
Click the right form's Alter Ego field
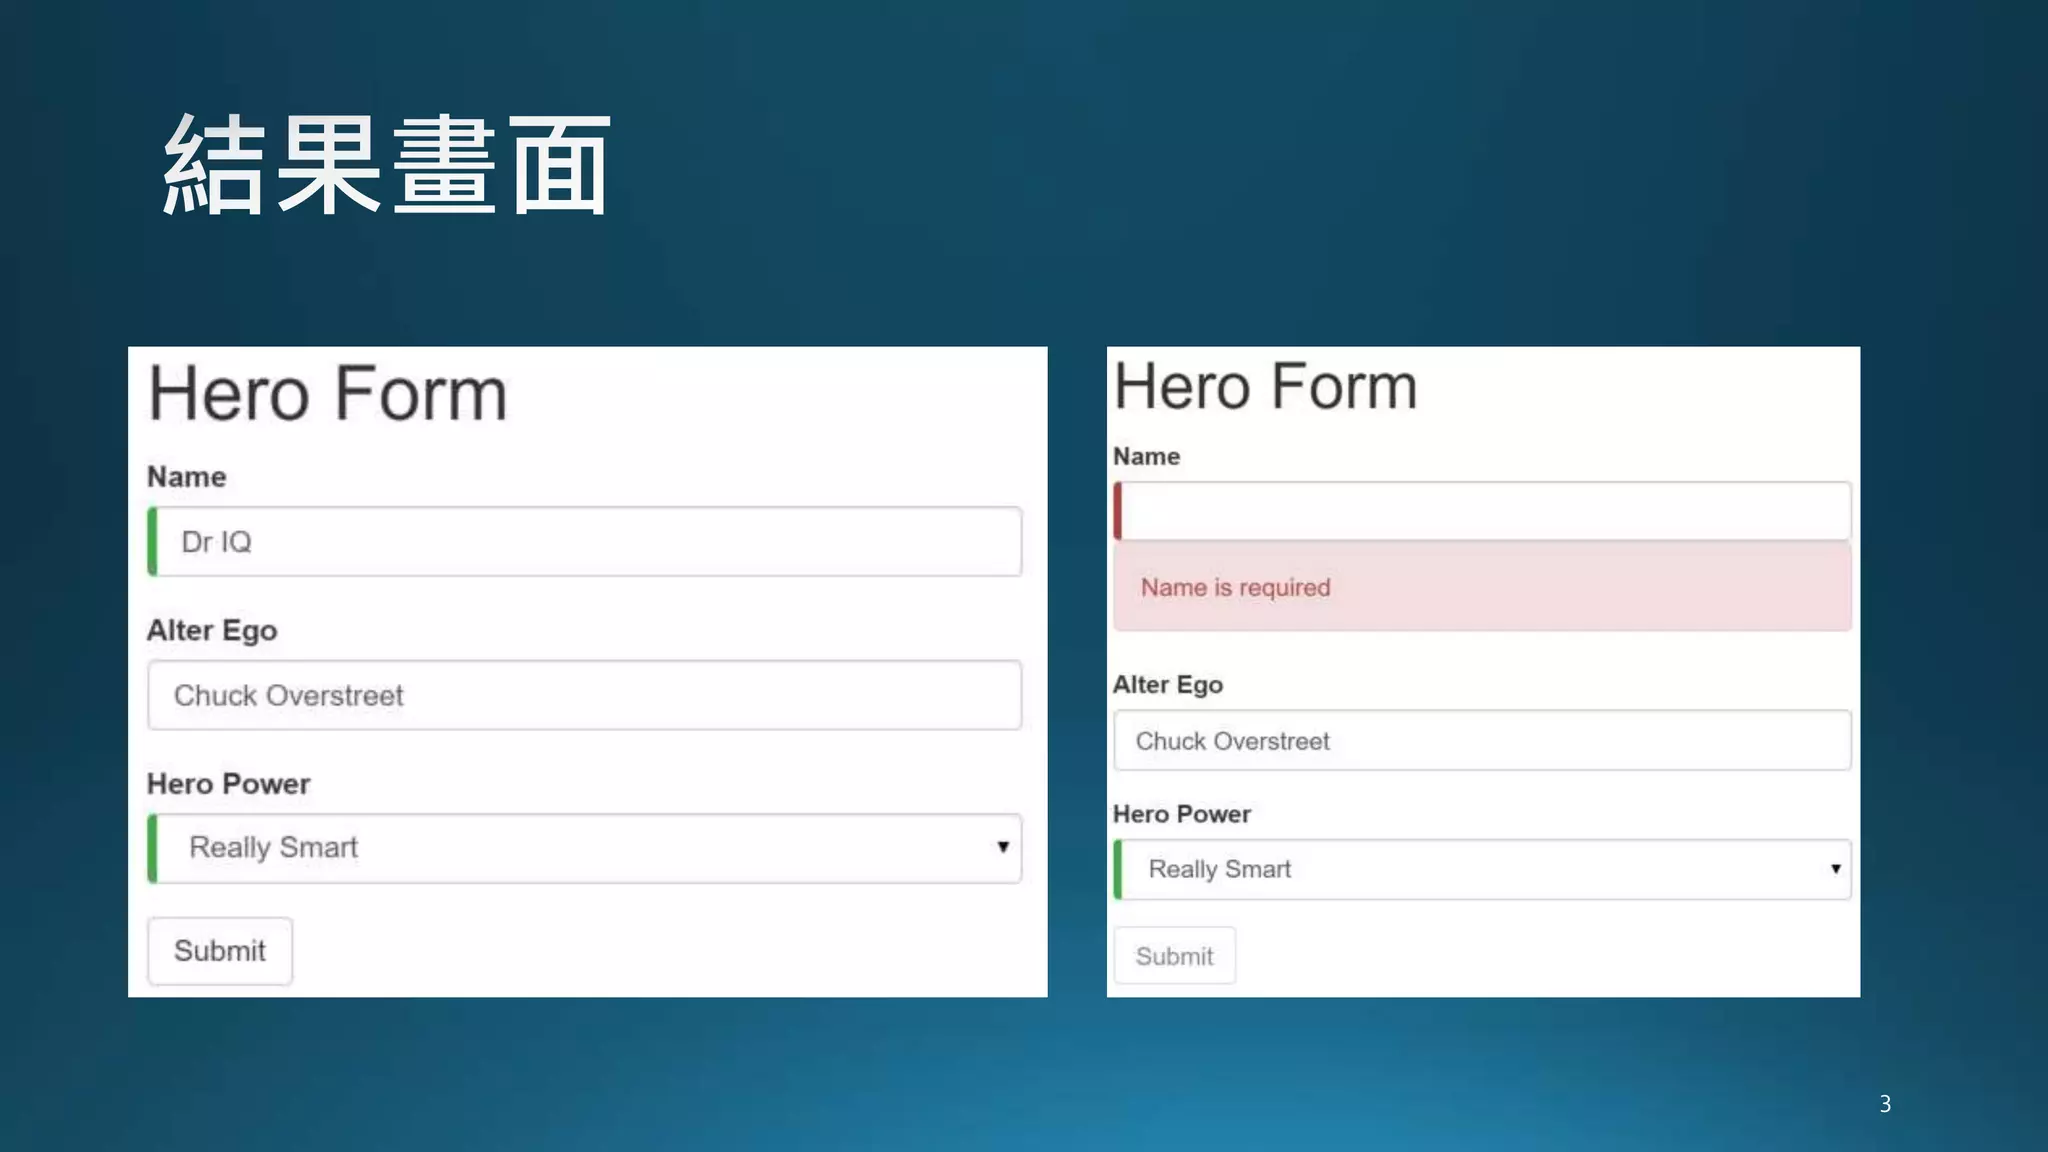click(x=1482, y=741)
